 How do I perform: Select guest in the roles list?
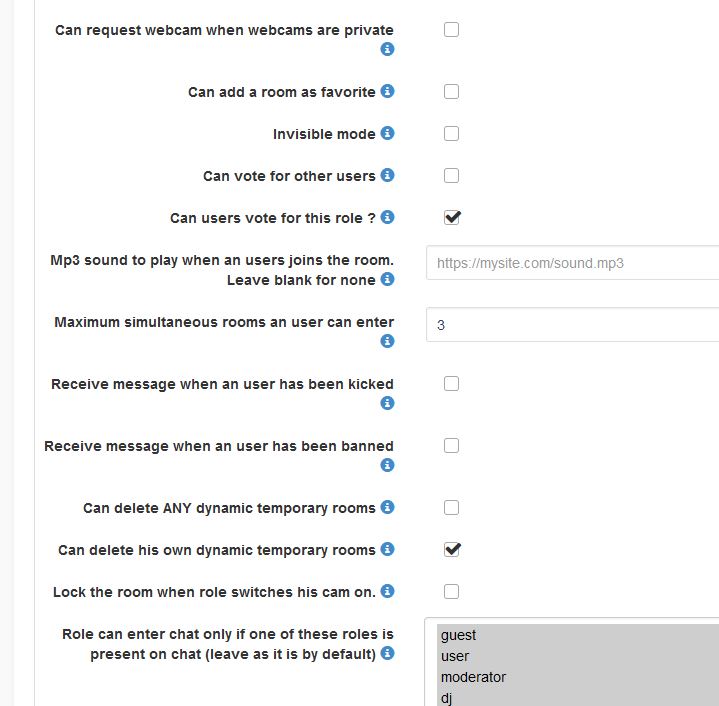click(459, 635)
